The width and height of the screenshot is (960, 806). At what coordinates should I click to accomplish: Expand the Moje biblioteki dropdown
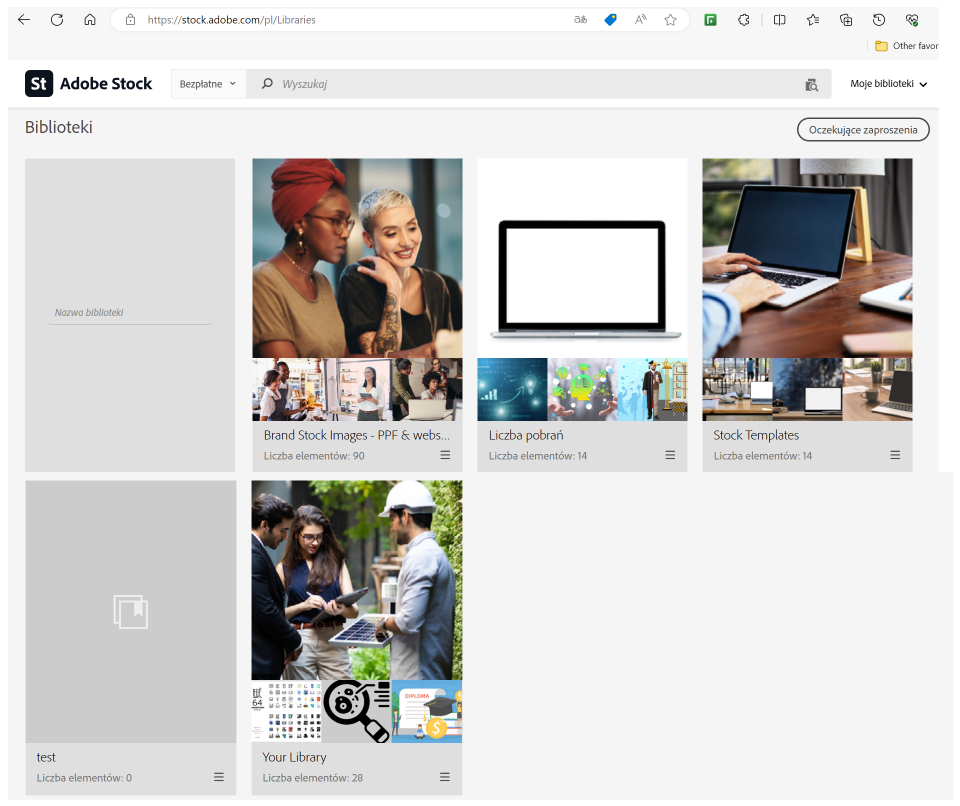888,84
